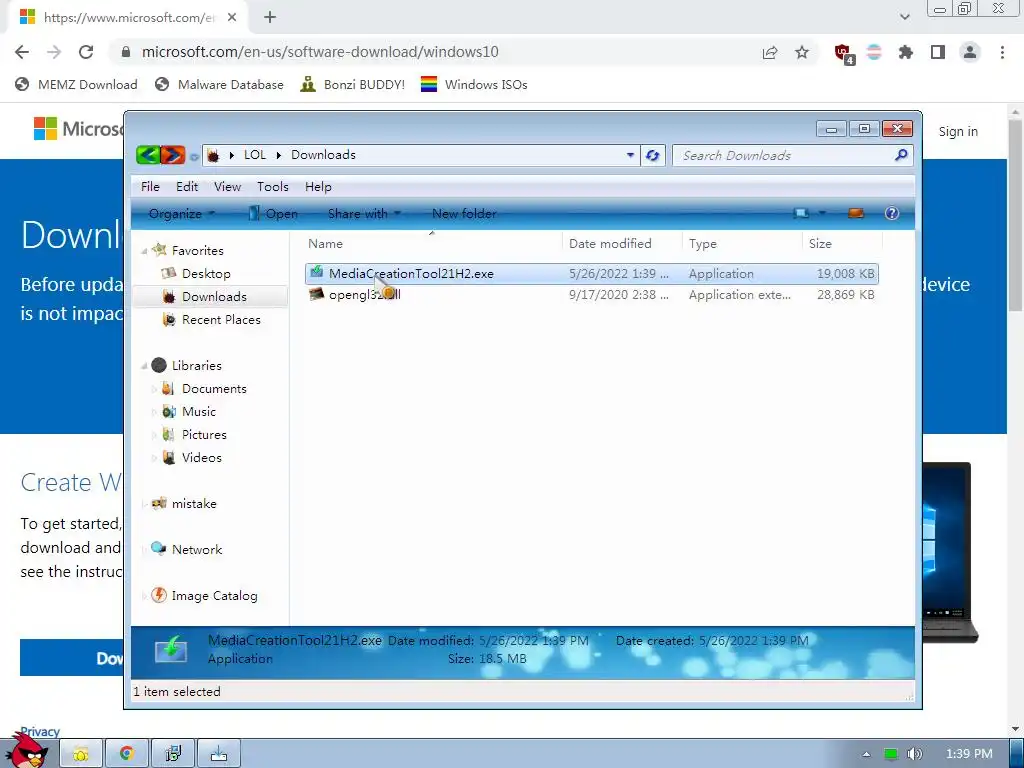Click Chrome icon in taskbar
The width and height of the screenshot is (1024, 768).
click(x=127, y=754)
